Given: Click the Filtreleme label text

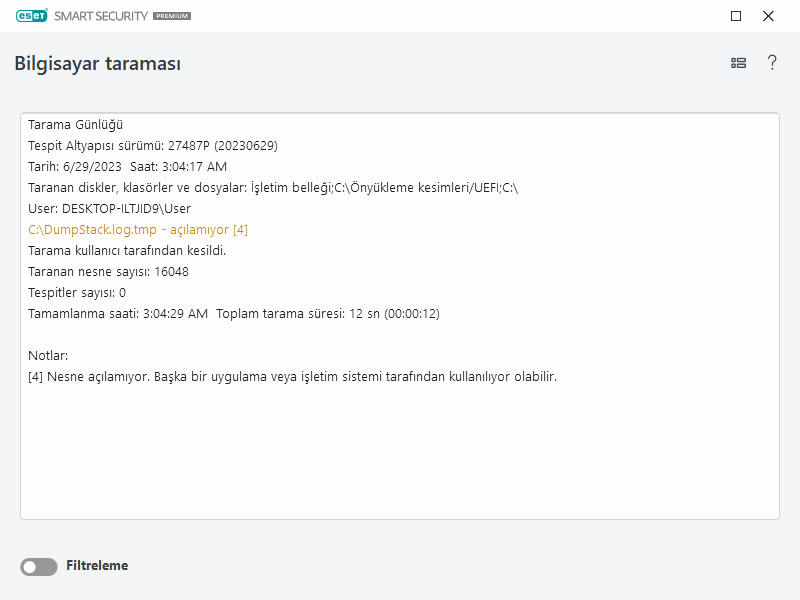Looking at the screenshot, I should (x=97, y=566).
